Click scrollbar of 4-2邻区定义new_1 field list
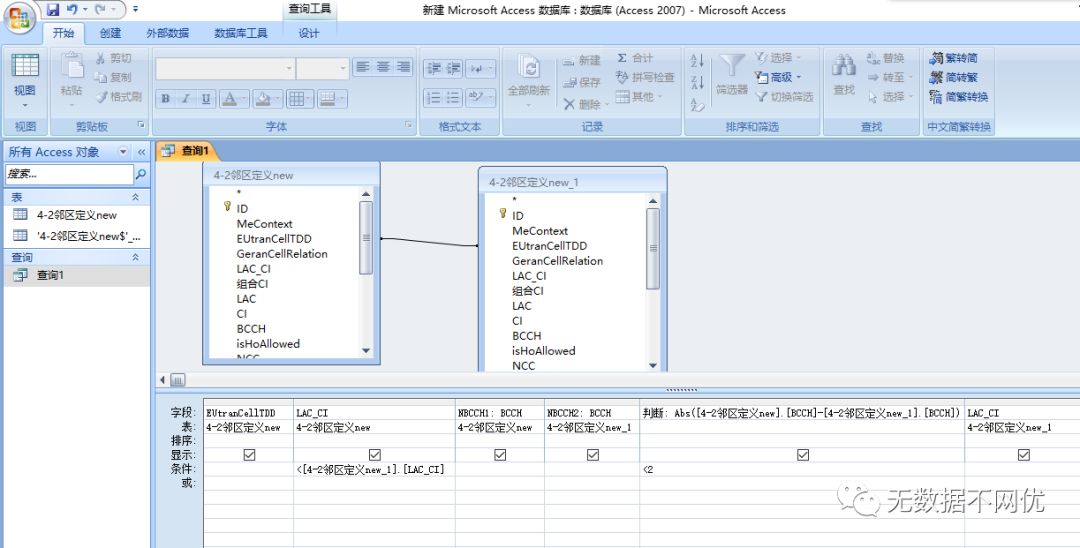This screenshot has width=1080, height=548. pos(652,249)
